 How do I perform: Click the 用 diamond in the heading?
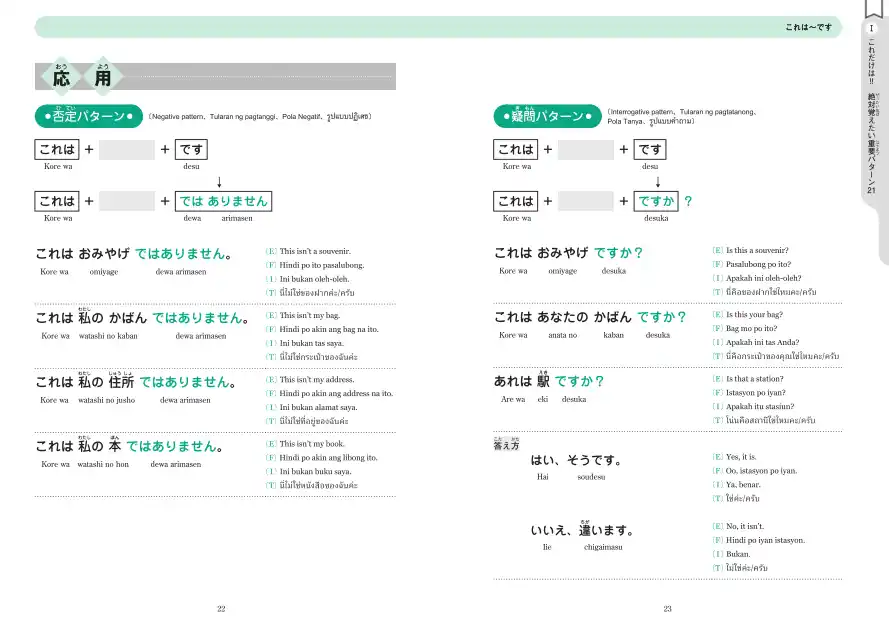click(x=103, y=77)
